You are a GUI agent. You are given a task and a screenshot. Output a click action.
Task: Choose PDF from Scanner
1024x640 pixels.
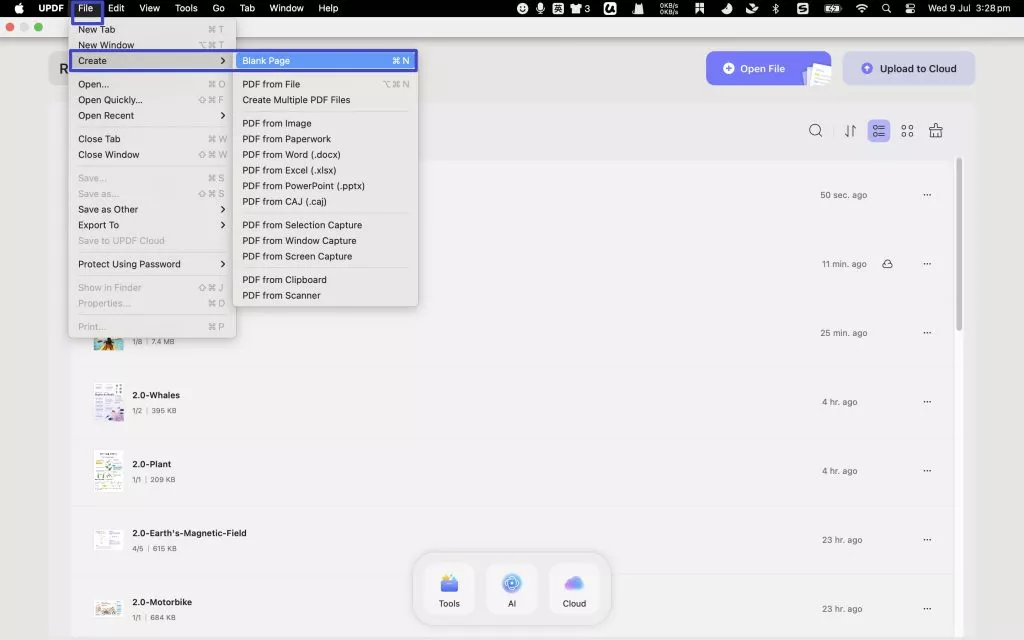click(x=325, y=295)
